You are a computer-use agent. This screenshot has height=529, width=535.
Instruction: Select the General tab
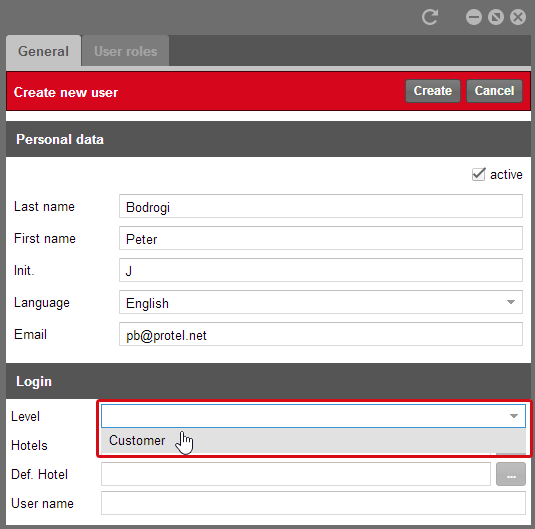click(x=43, y=51)
